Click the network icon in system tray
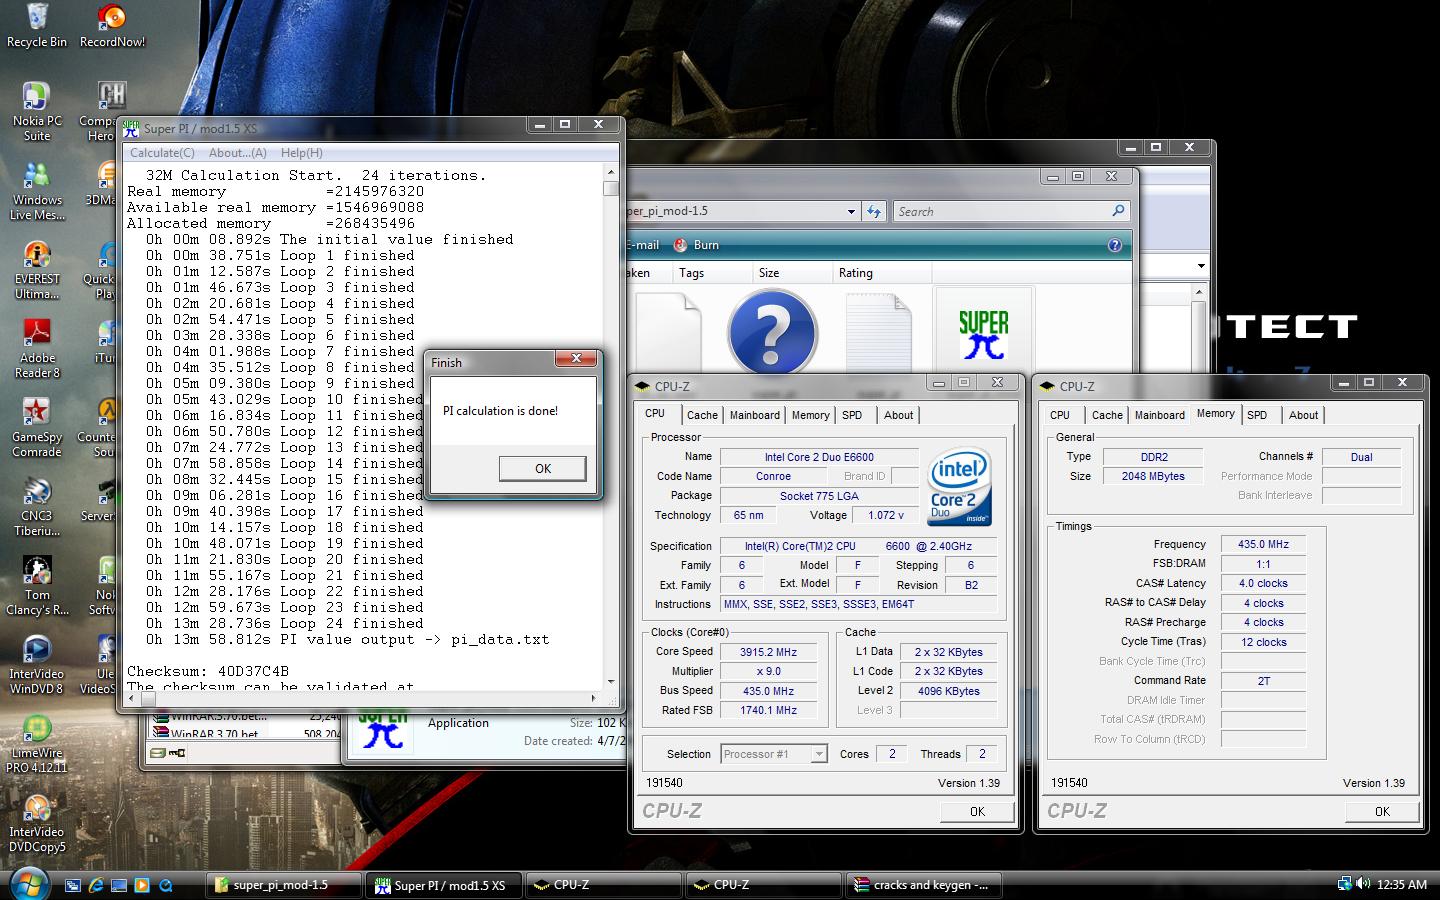The image size is (1440, 900). coord(1344,884)
